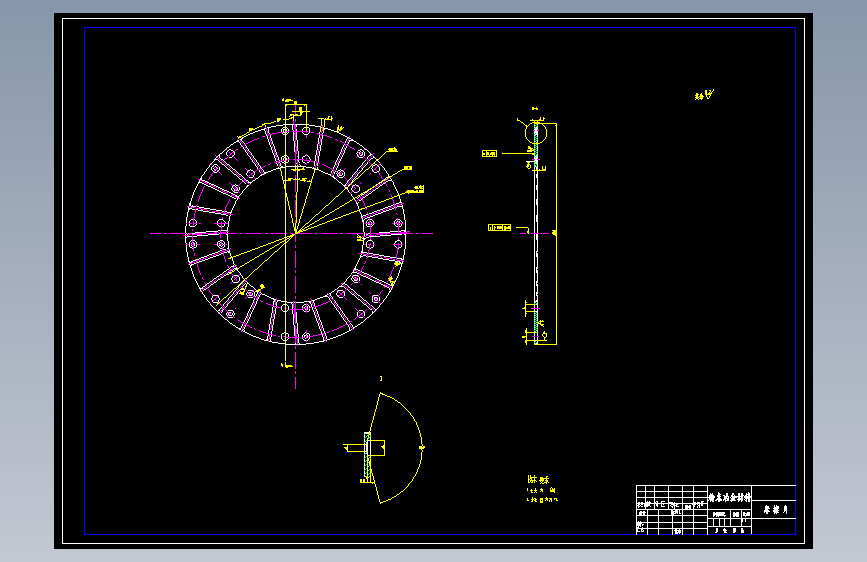
Task: Click the rivet hole at disc top
Action: coord(306,131)
